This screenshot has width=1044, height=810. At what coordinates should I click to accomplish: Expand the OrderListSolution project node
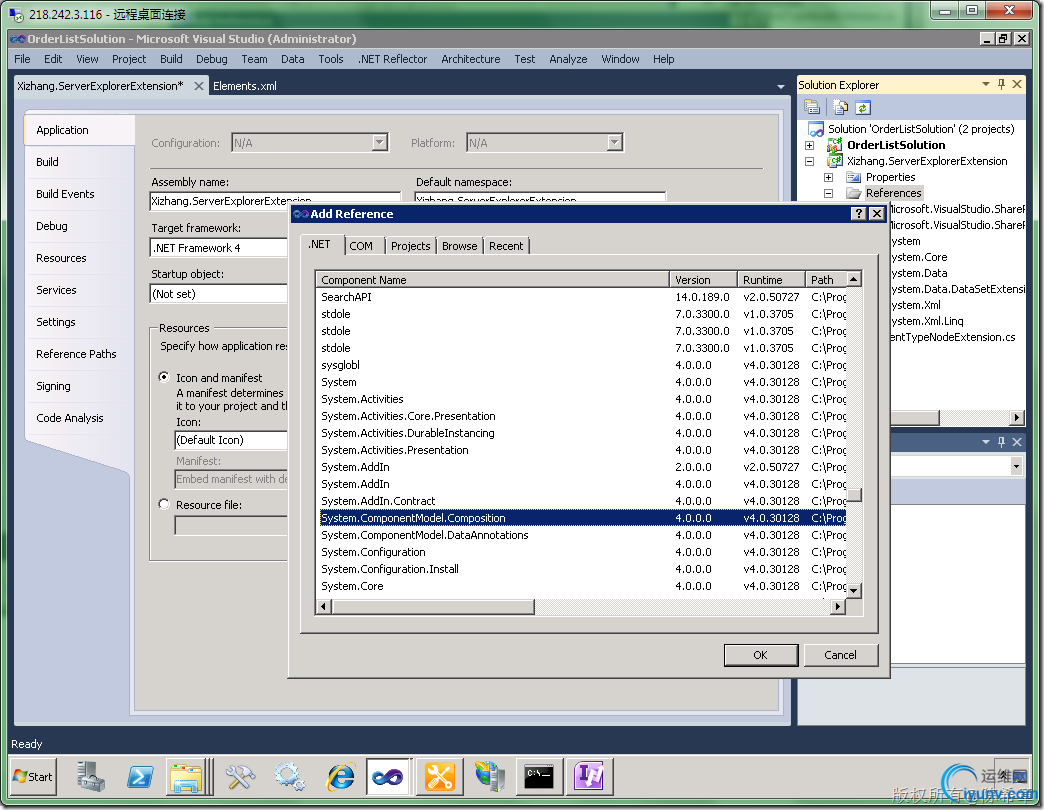click(809, 145)
